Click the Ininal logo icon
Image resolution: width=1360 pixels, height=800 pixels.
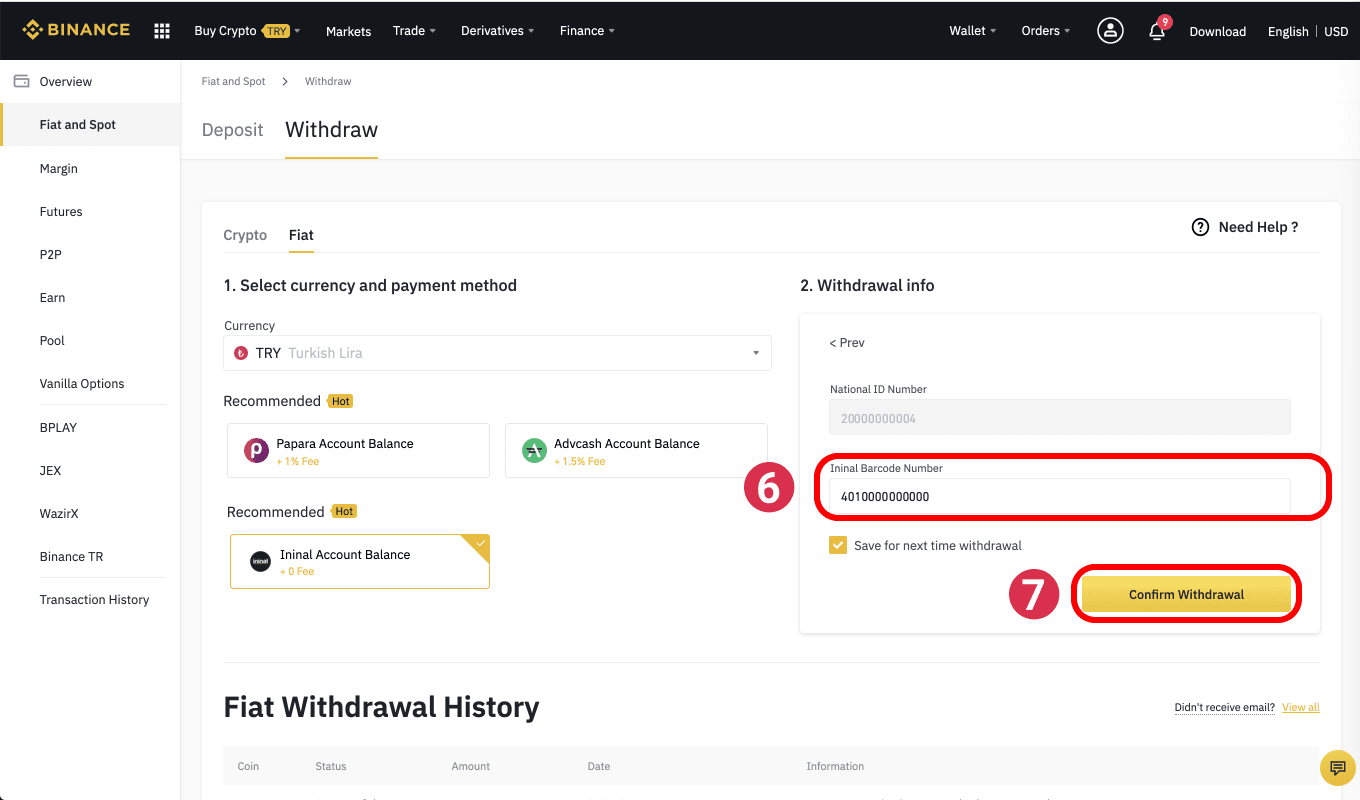[x=260, y=562]
